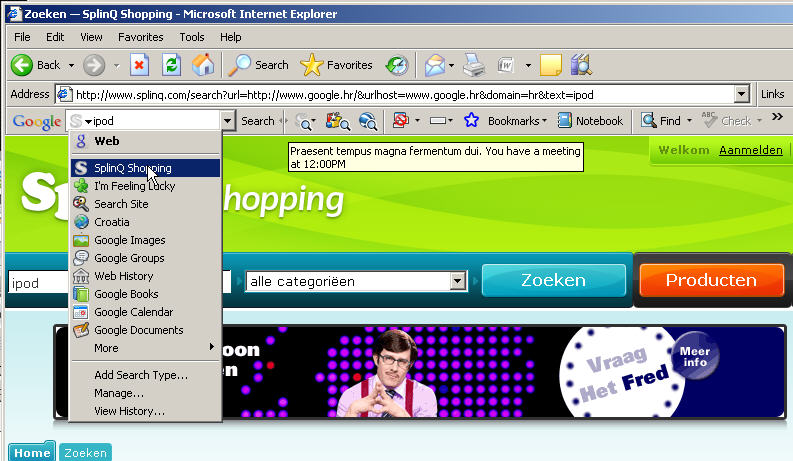Open Favorites star in toolbar
This screenshot has height=461, width=793.
click(x=336, y=65)
